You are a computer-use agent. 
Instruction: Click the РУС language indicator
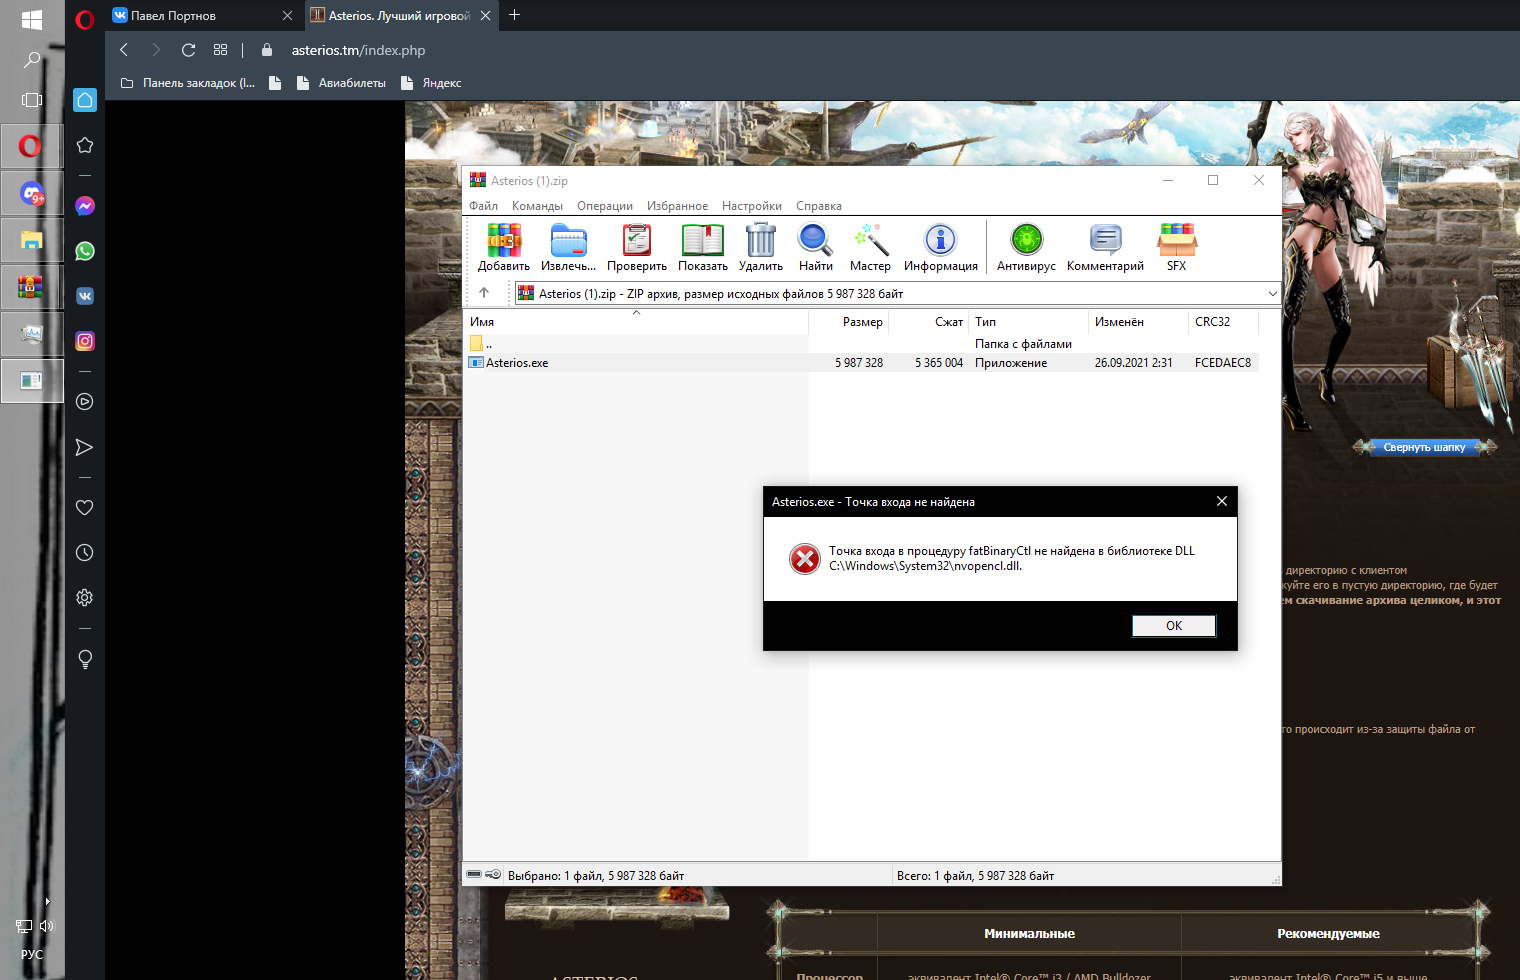click(x=32, y=954)
